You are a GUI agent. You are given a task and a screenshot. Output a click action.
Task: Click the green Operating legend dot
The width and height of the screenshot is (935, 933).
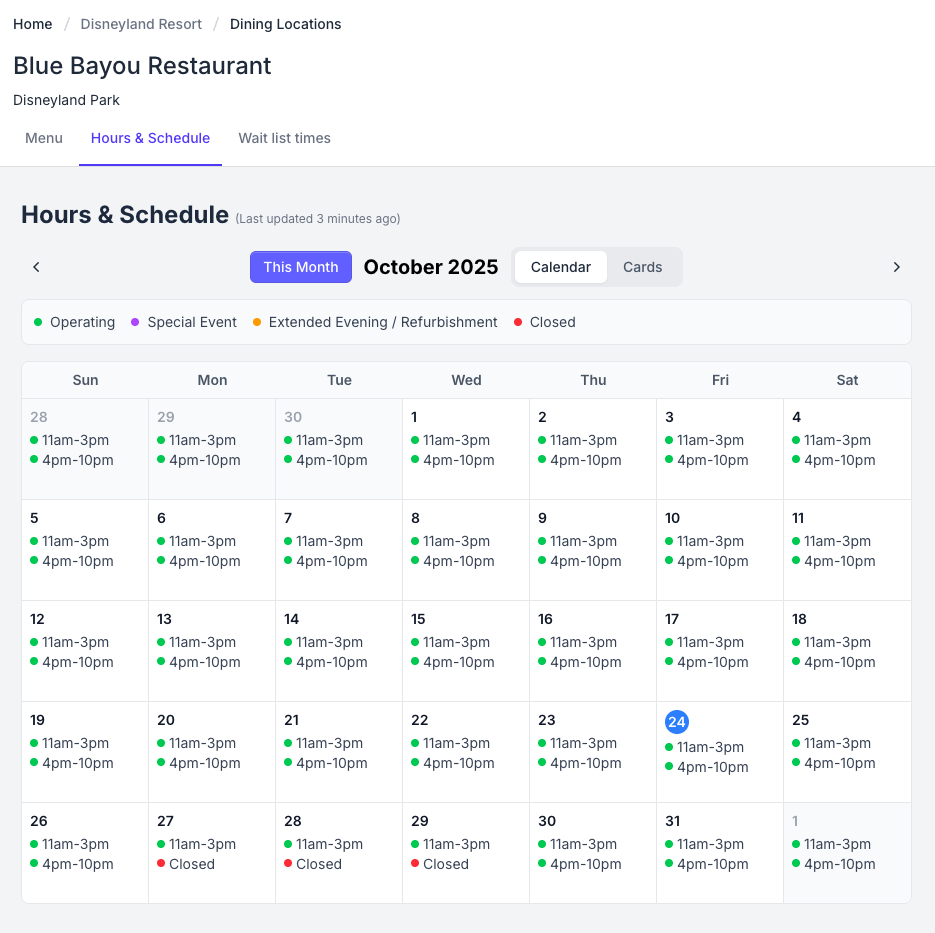click(38, 322)
